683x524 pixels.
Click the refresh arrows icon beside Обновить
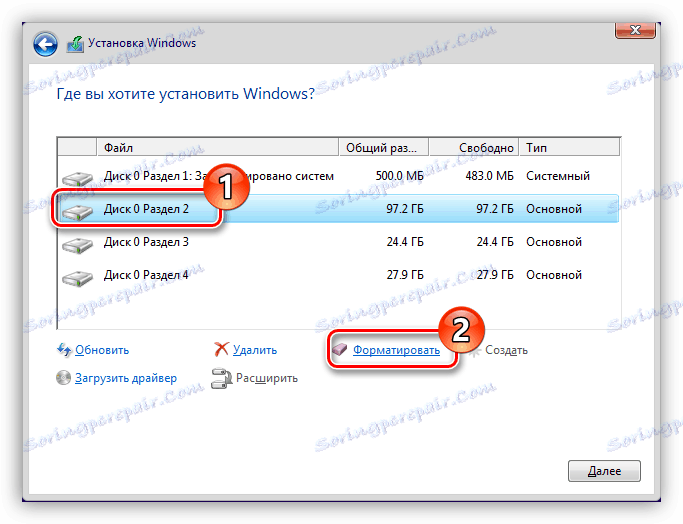64,350
